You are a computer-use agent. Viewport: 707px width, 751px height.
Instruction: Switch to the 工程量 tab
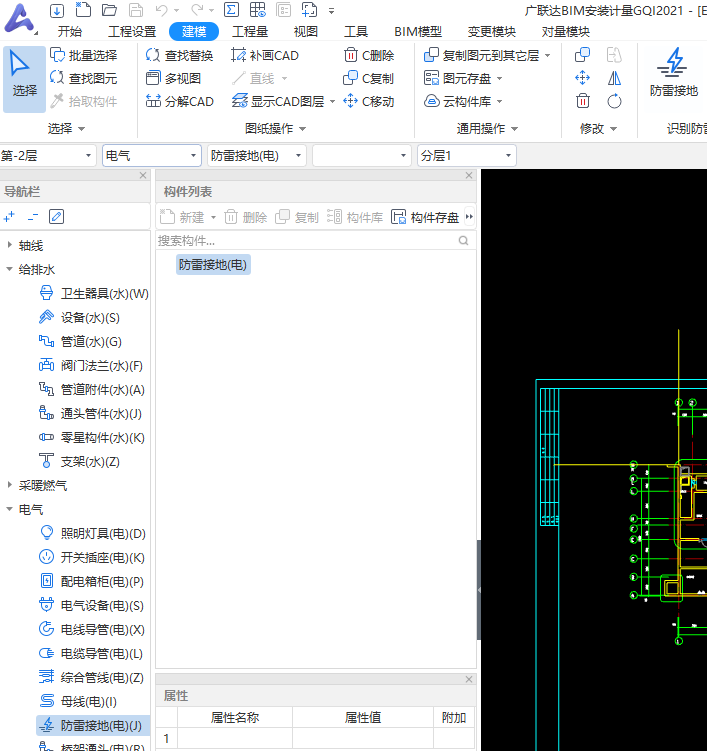pyautogui.click(x=250, y=32)
